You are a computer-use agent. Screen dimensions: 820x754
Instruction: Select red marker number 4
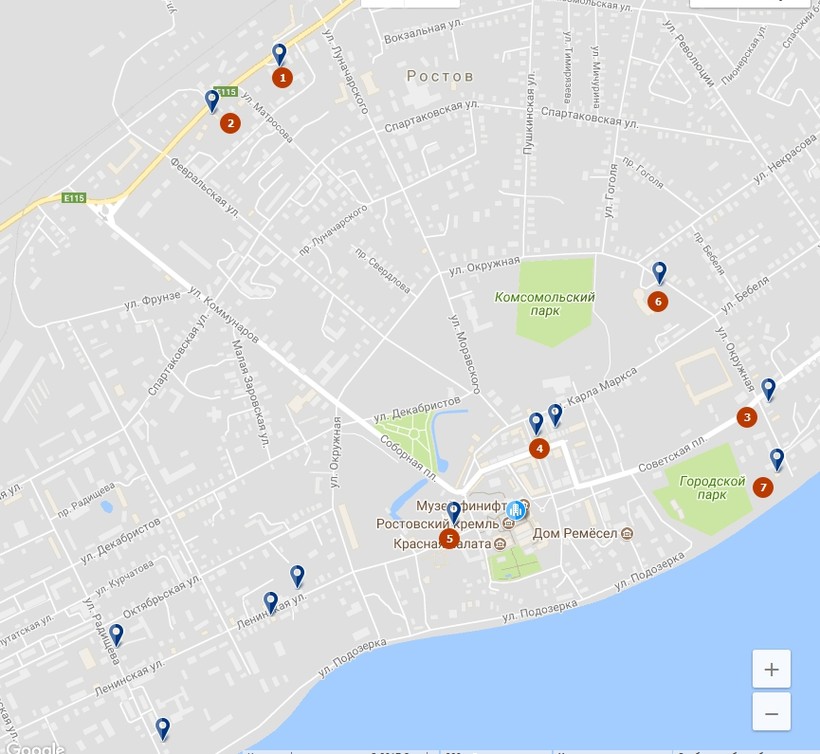click(539, 448)
